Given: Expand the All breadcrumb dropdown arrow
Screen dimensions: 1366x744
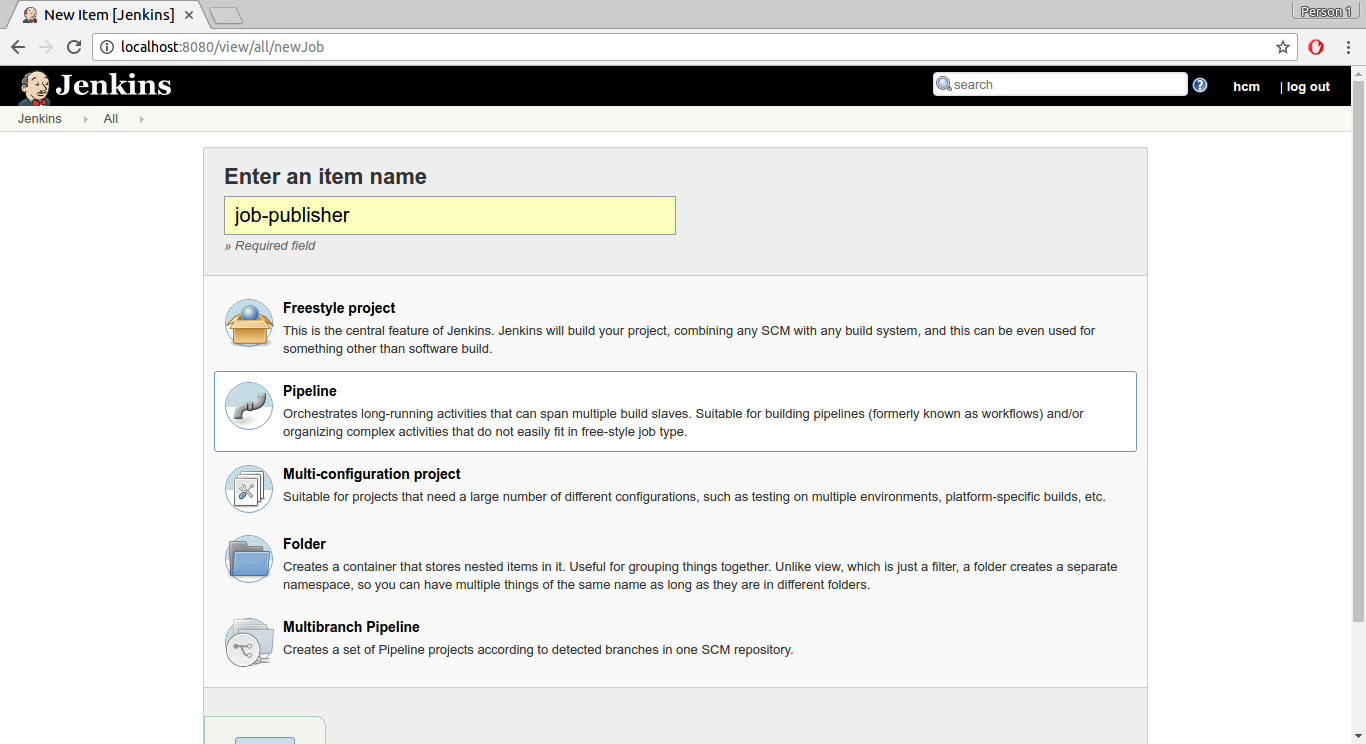Looking at the screenshot, I should 141,119.
